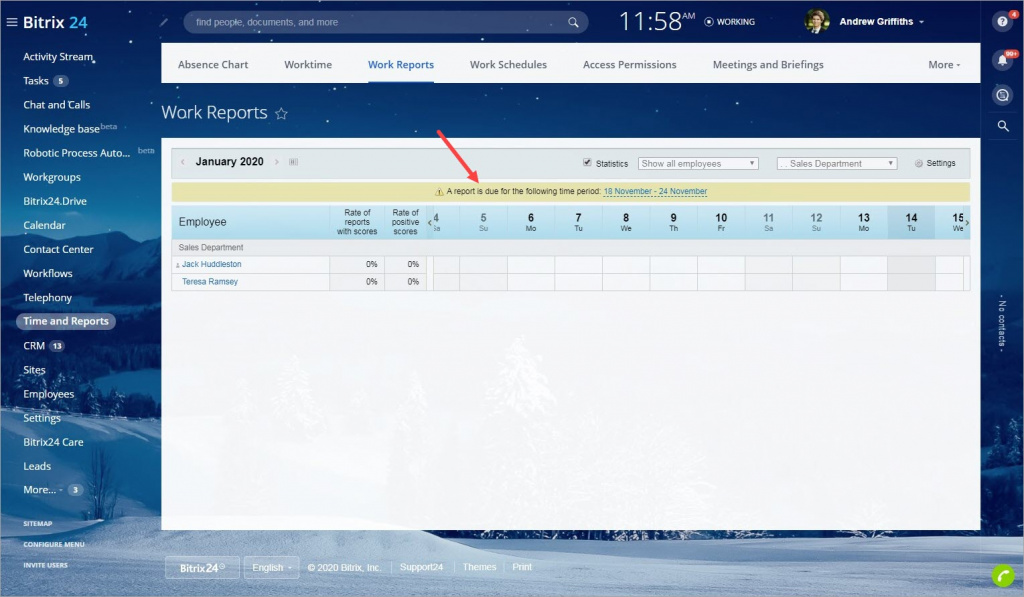This screenshot has height=597, width=1024.
Task: Open Tasks in sidebar
Action: [x=36, y=81]
